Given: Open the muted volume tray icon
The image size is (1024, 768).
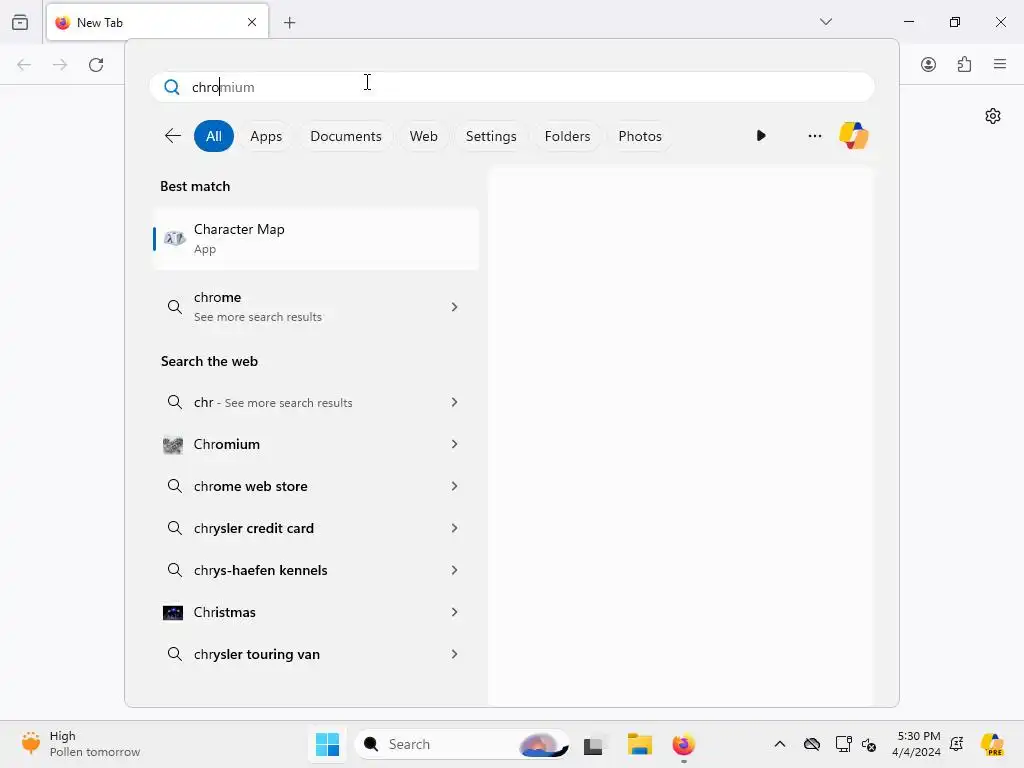Looking at the screenshot, I should coord(869,744).
